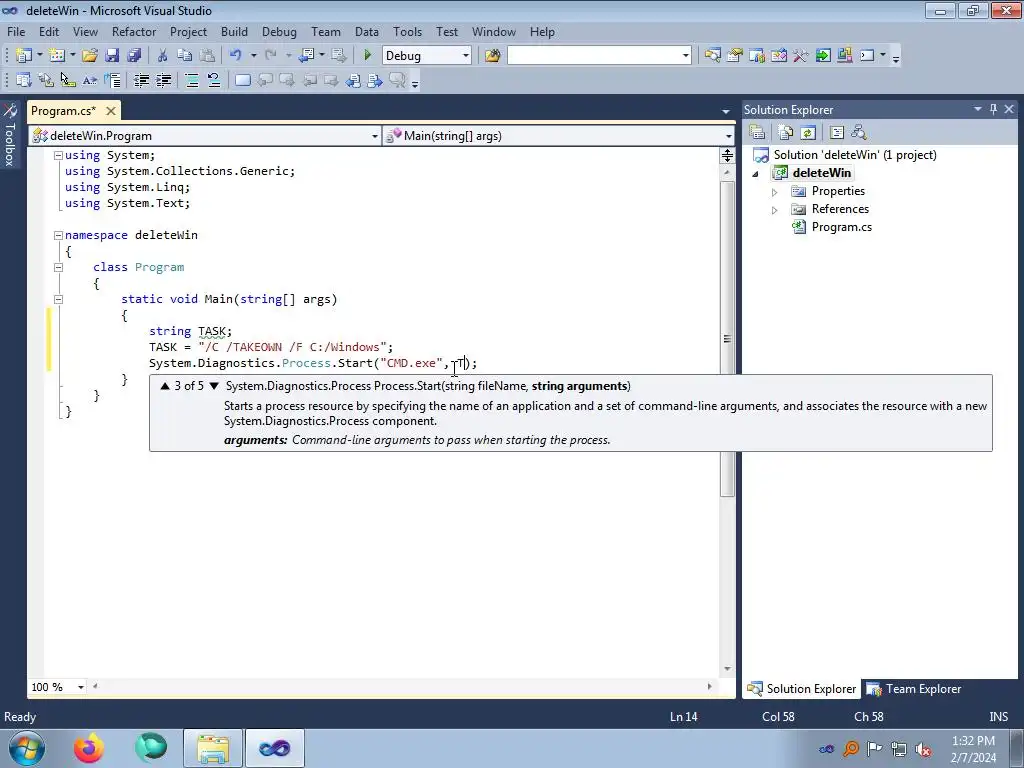Image resolution: width=1024 pixels, height=768 pixels.
Task: Click Solution Explorer Properties icon
Action: pyautogui.click(x=757, y=133)
